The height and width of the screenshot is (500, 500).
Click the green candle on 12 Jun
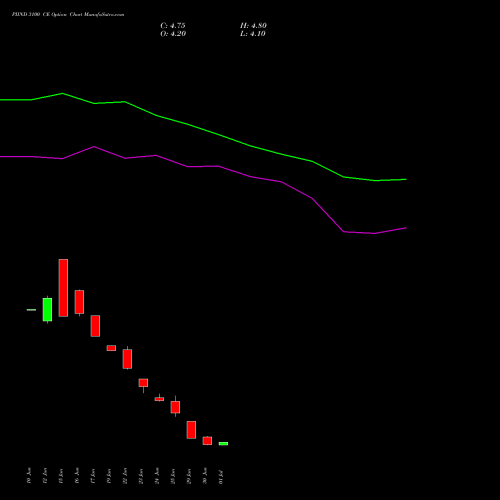[x=47, y=309]
